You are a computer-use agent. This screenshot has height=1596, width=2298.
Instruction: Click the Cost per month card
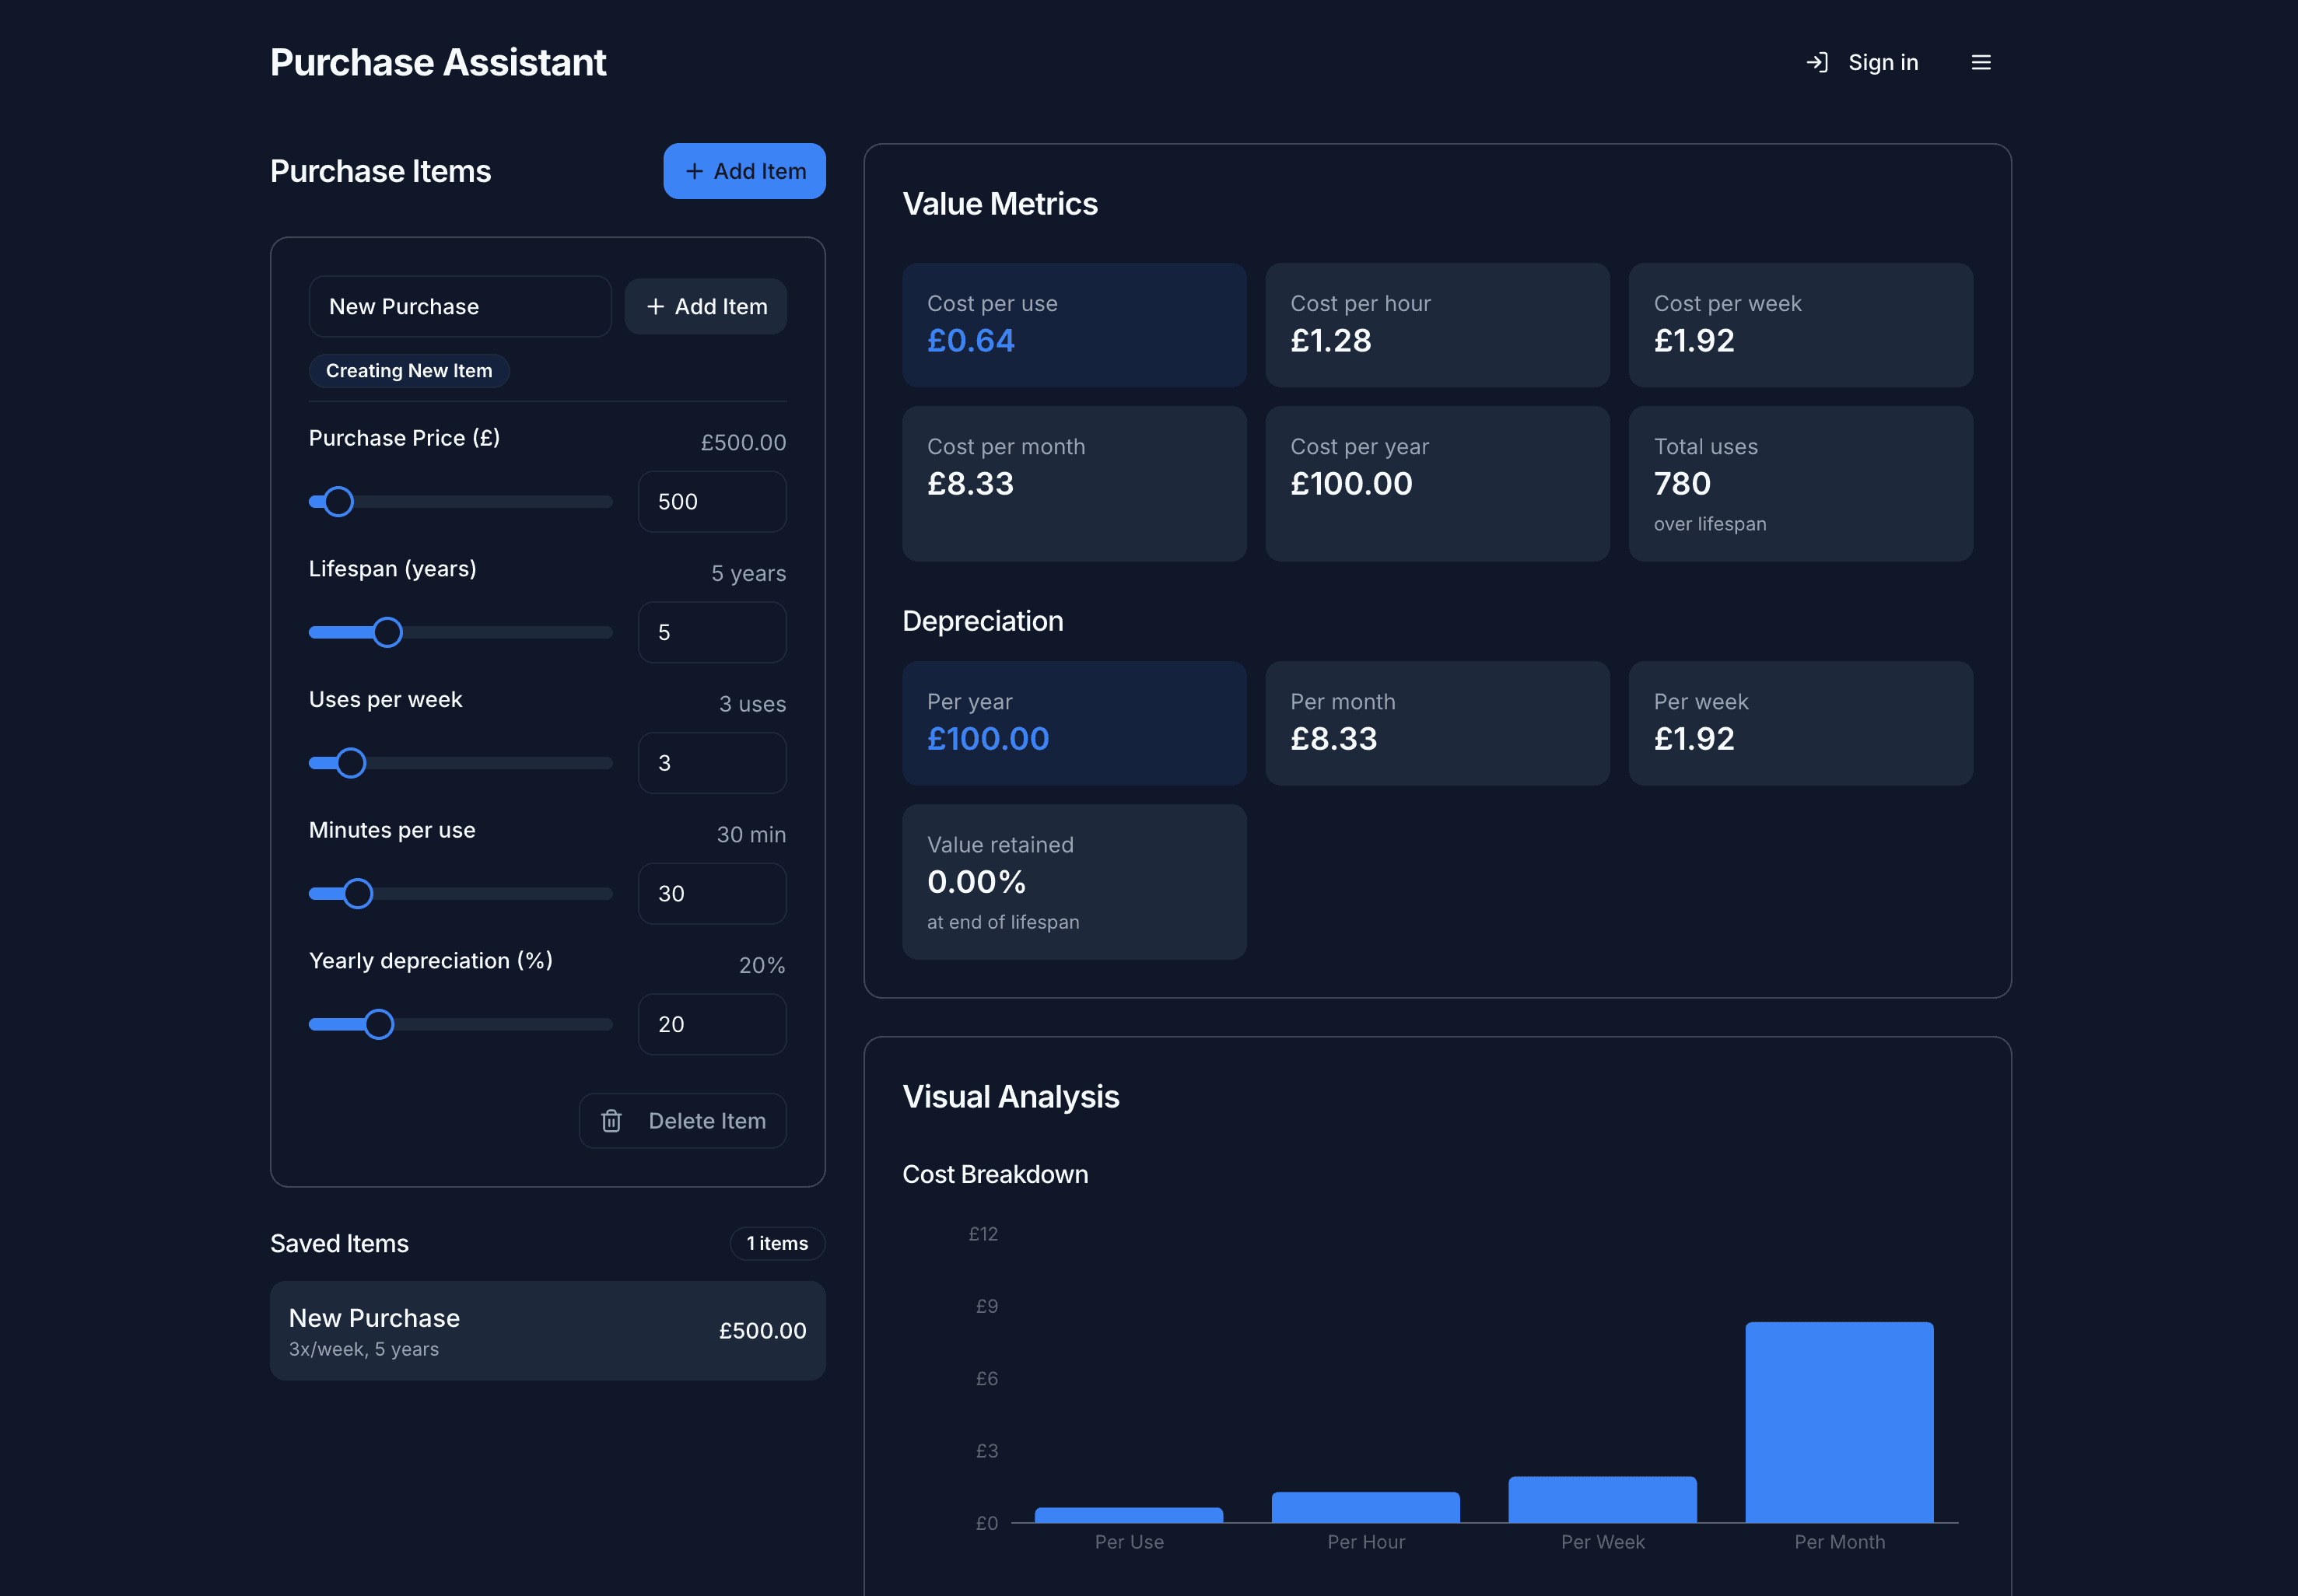click(1074, 483)
